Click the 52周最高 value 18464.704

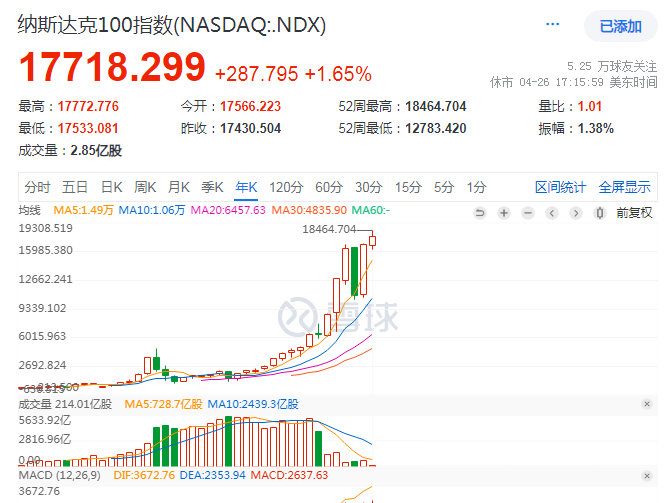(436, 106)
